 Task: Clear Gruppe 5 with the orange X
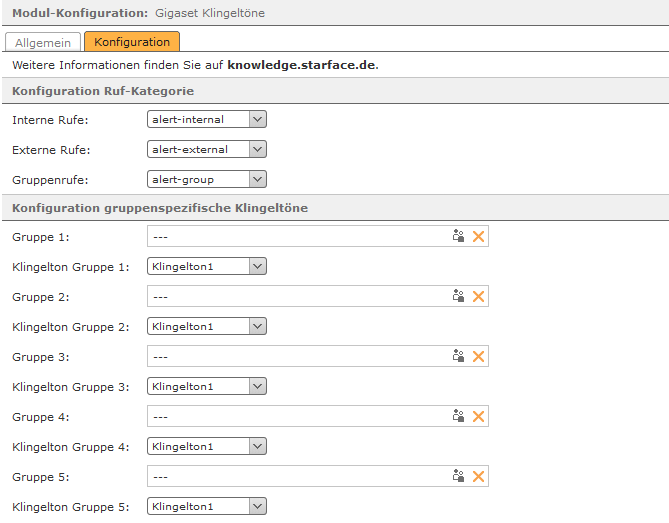point(478,476)
